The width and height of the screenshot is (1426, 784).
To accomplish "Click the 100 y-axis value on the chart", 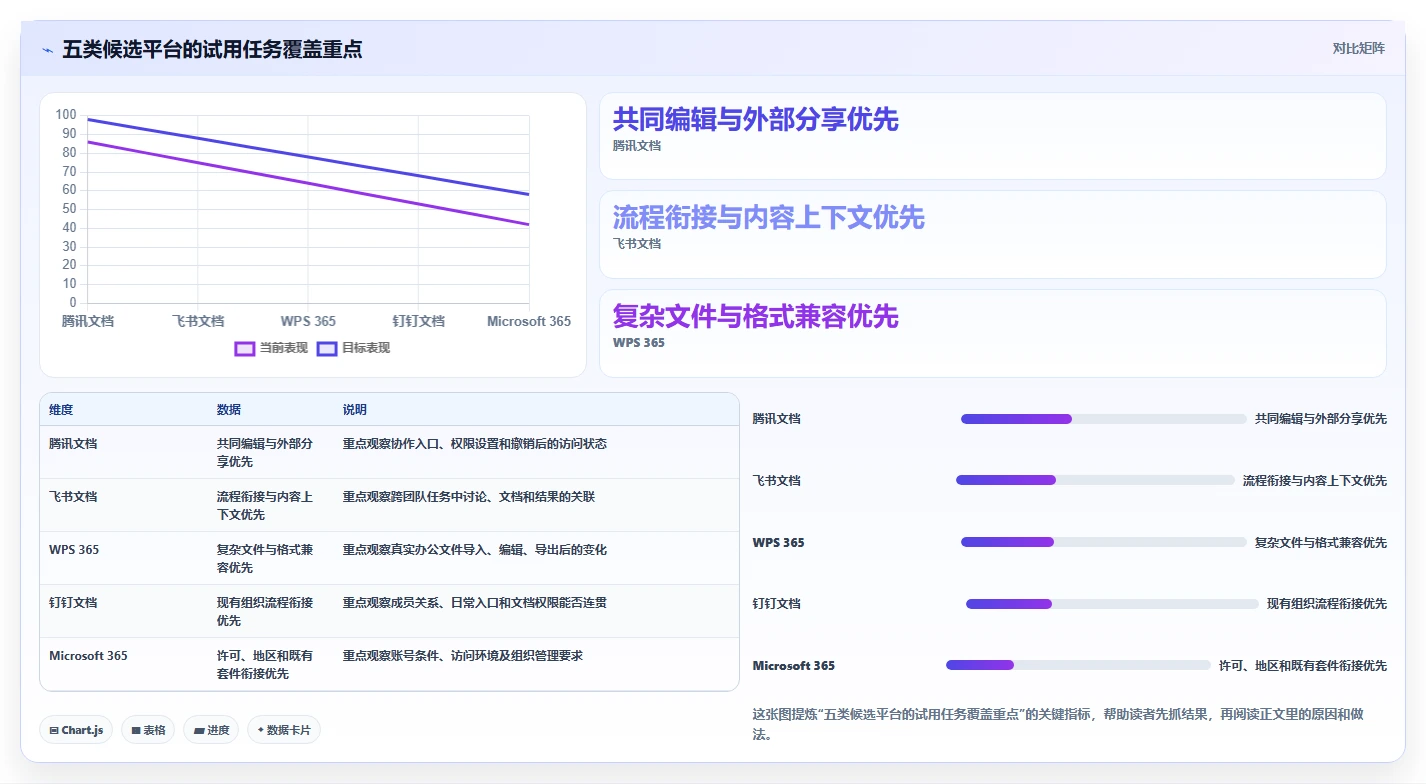I will tap(66, 115).
